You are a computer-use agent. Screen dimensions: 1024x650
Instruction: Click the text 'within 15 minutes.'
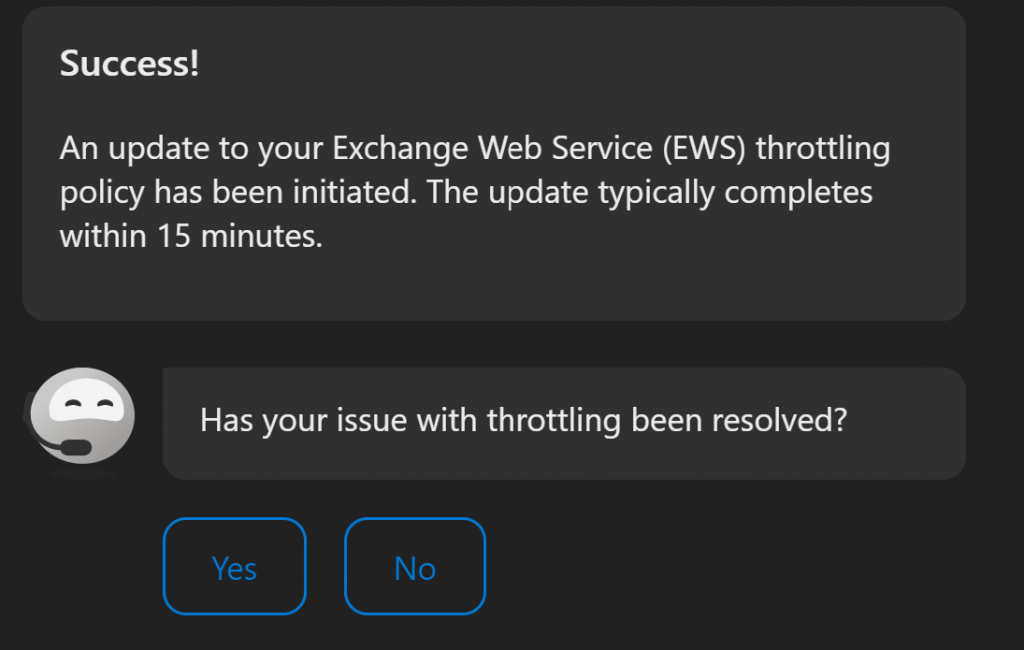tap(191, 236)
